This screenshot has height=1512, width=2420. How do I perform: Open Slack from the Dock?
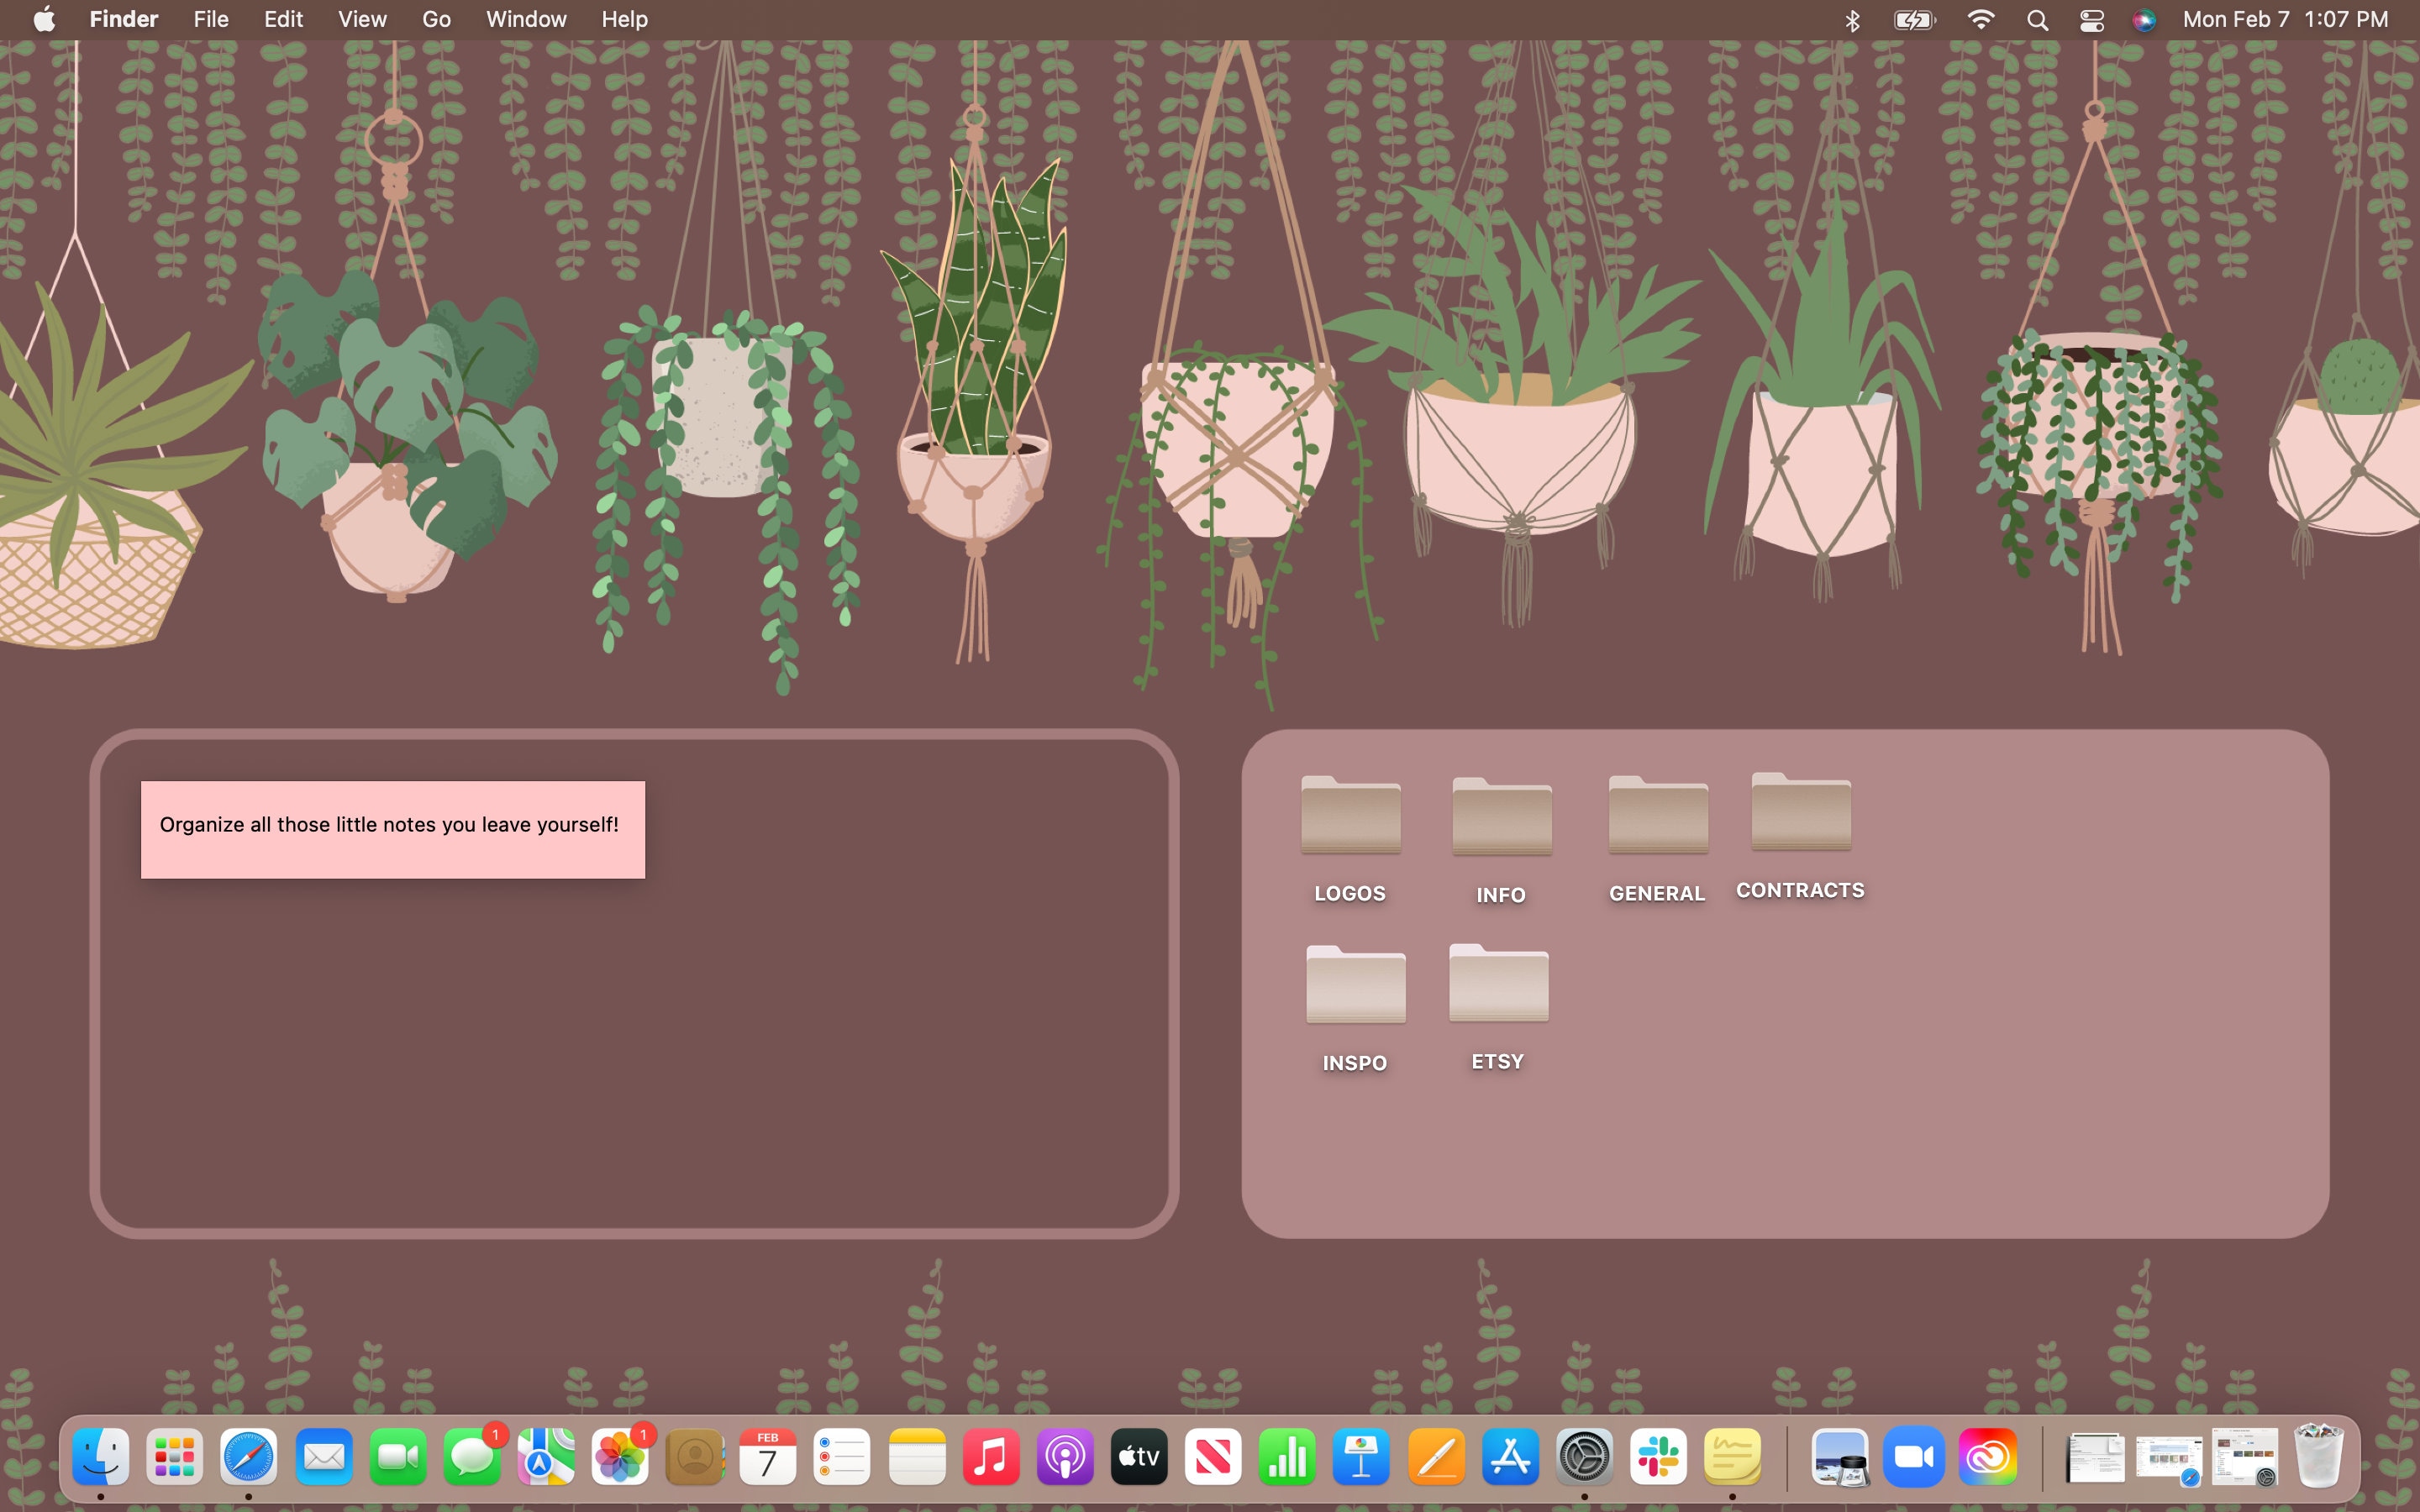click(1658, 1457)
